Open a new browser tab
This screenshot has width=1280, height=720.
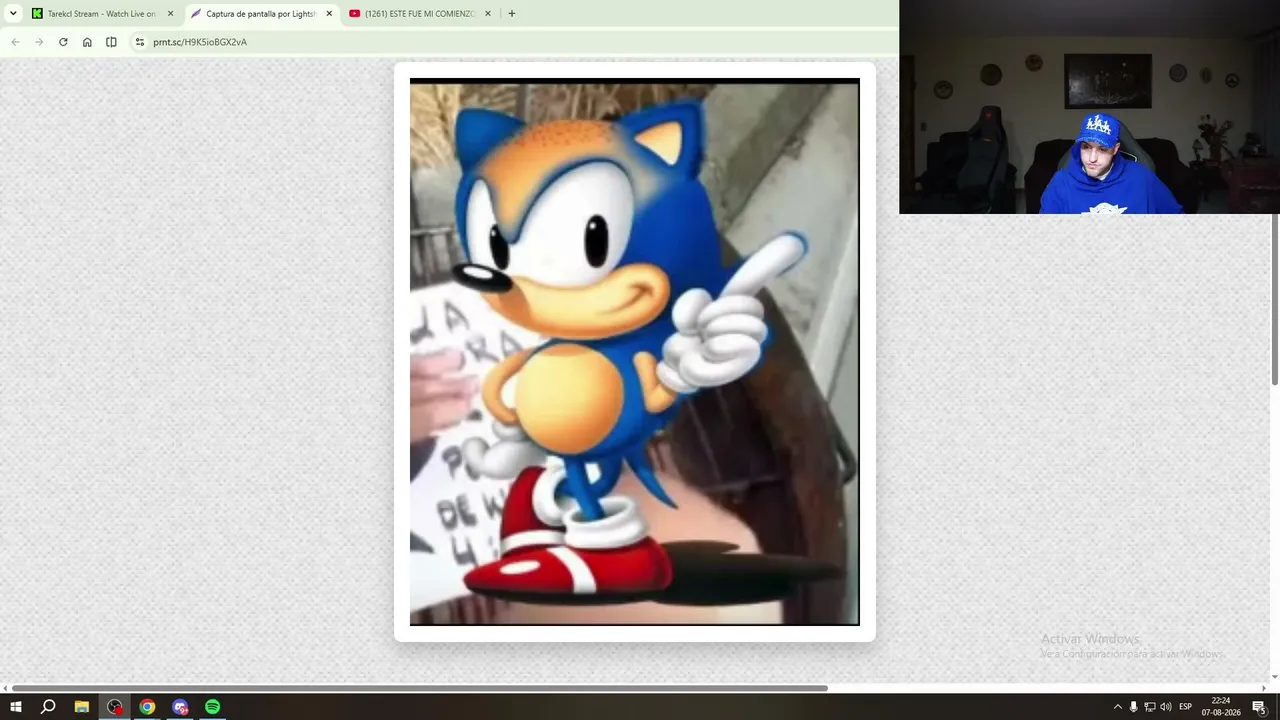coord(512,14)
